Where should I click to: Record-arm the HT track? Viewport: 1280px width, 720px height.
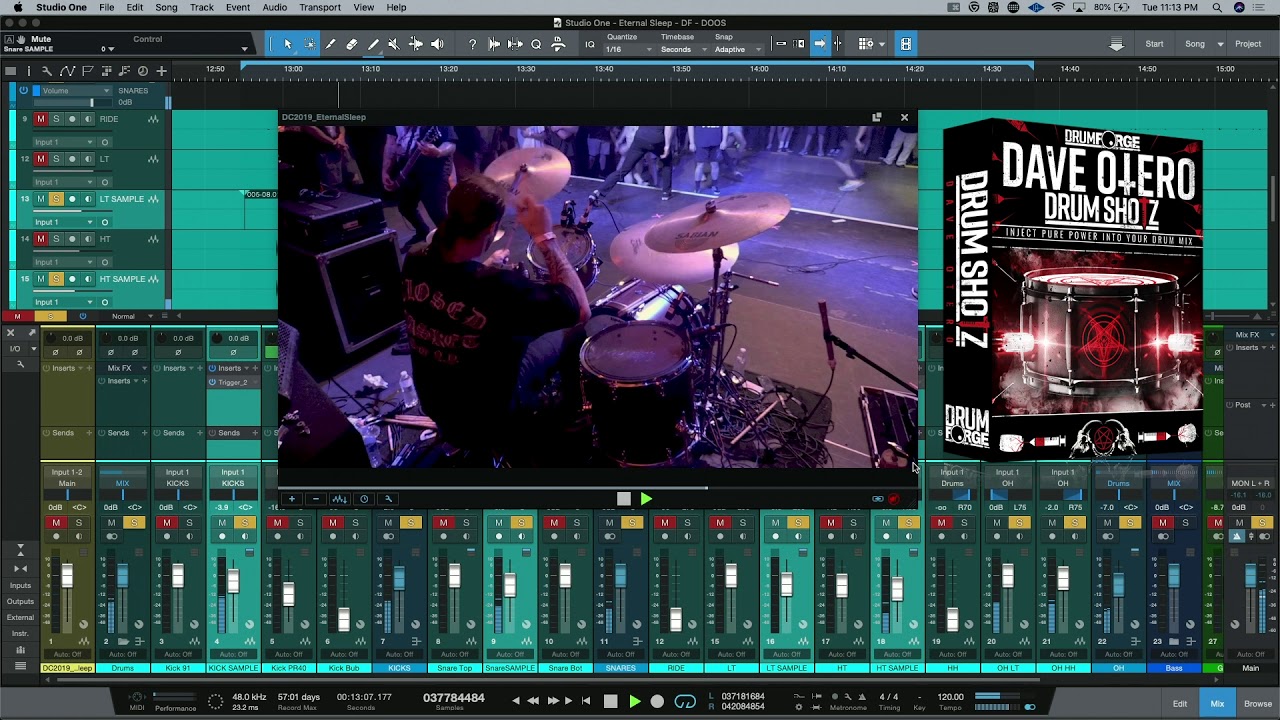(72, 239)
